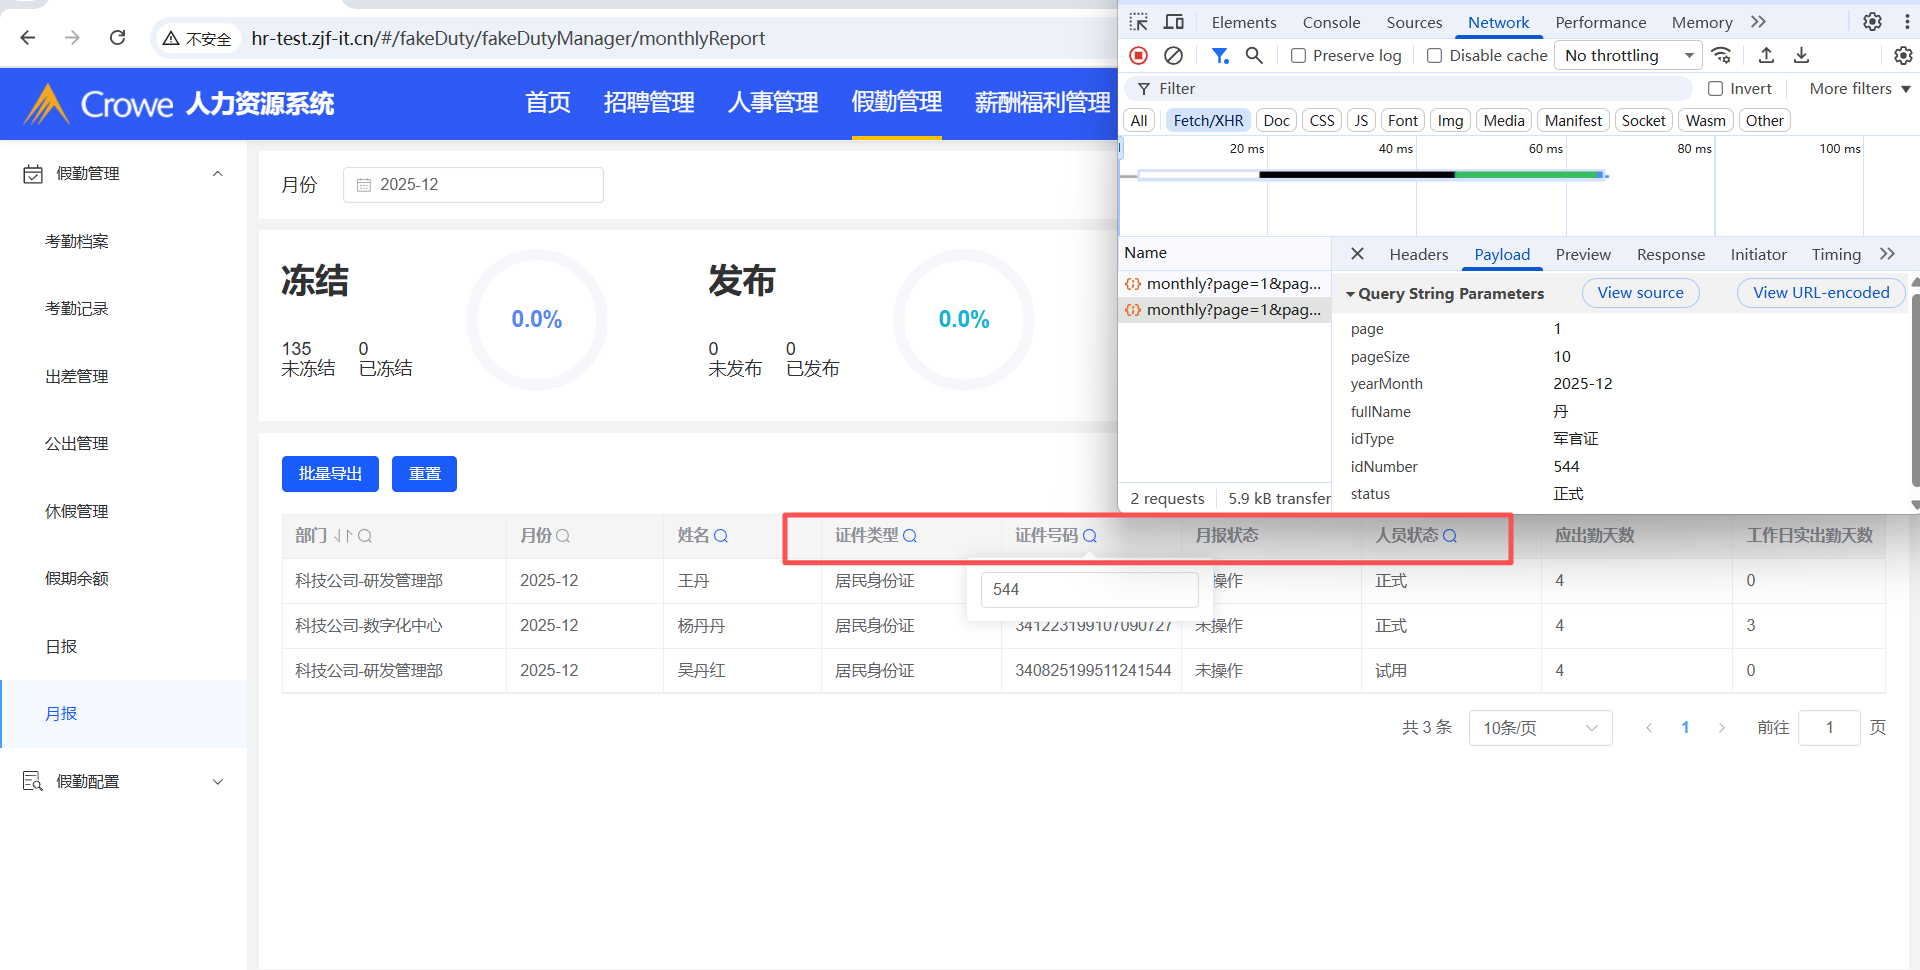Stop recording network log

point(1139,56)
